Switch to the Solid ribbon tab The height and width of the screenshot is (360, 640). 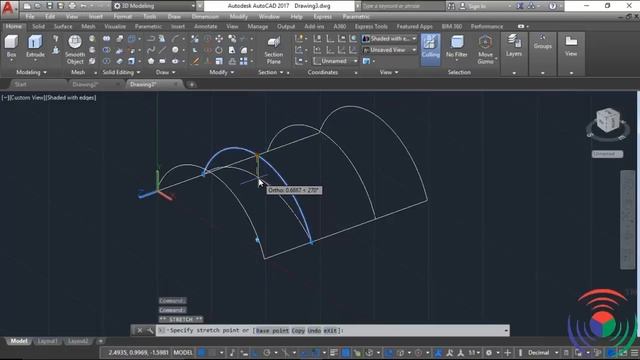point(38,27)
